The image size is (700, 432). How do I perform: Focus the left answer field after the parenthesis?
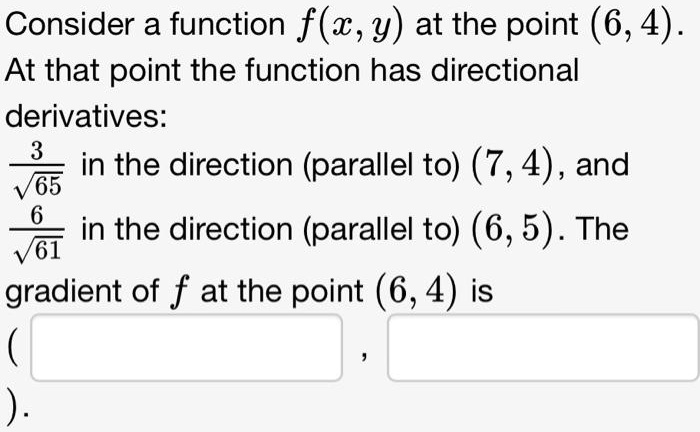187,348
